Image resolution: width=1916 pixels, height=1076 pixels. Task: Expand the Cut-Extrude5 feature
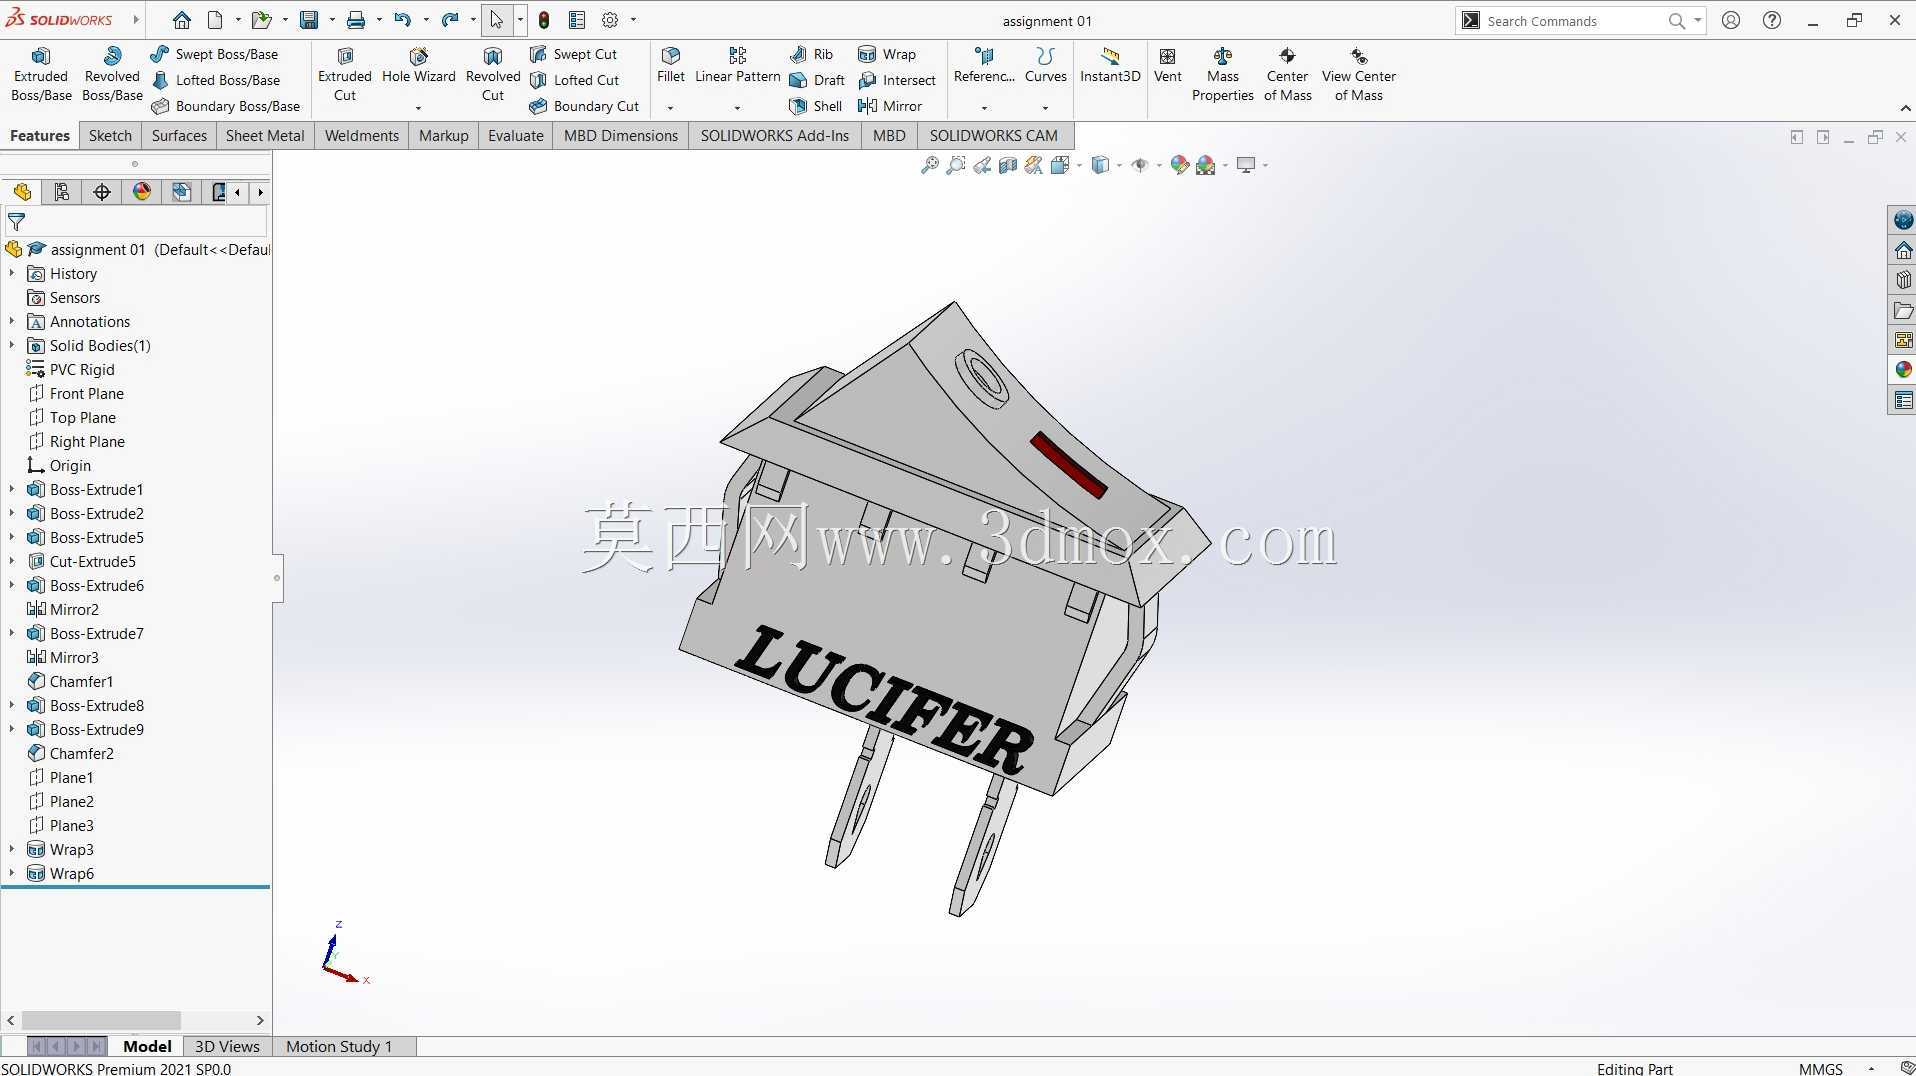(x=12, y=561)
